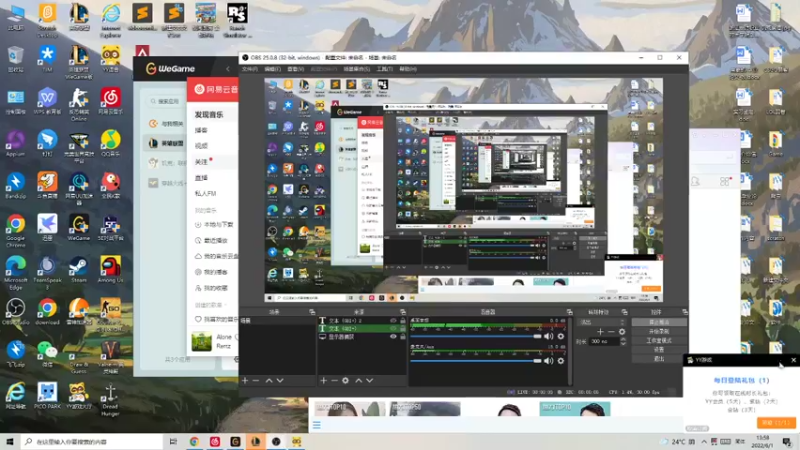Open Chrome from the taskbar
This screenshot has width=800, height=450.
coord(194,441)
